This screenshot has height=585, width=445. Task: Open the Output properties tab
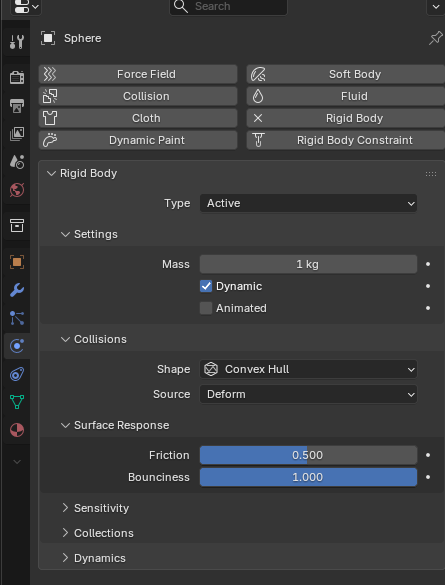tap(17, 106)
